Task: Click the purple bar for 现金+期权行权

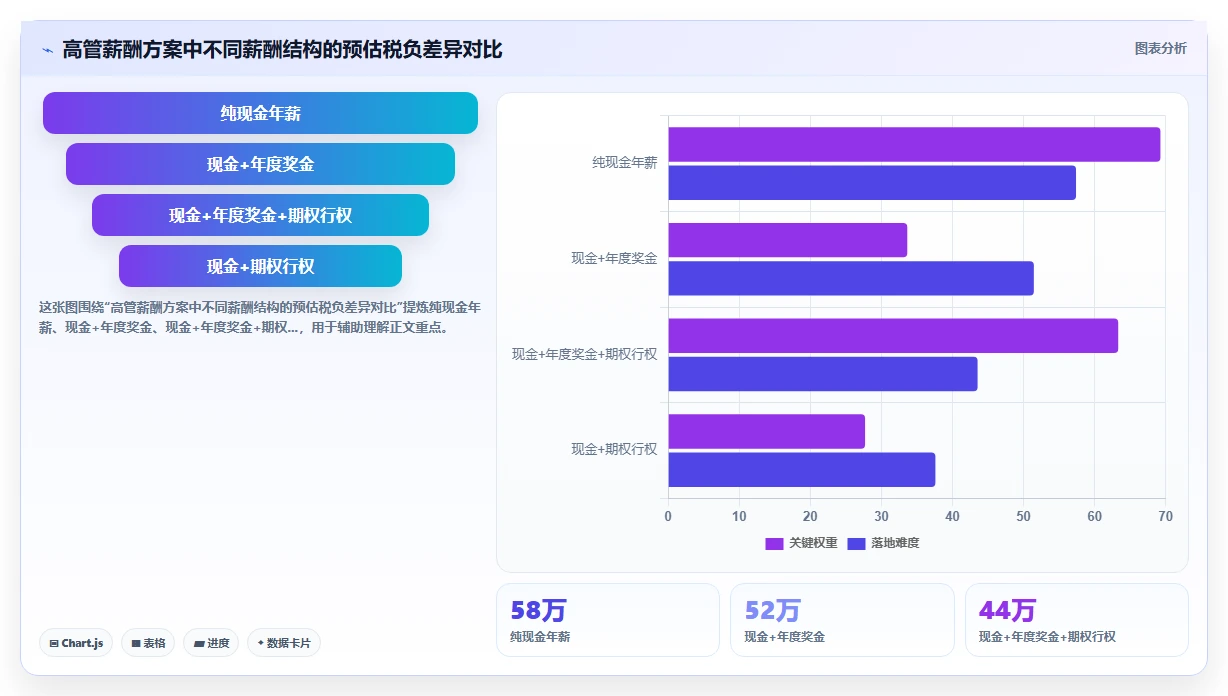Action: click(766, 431)
